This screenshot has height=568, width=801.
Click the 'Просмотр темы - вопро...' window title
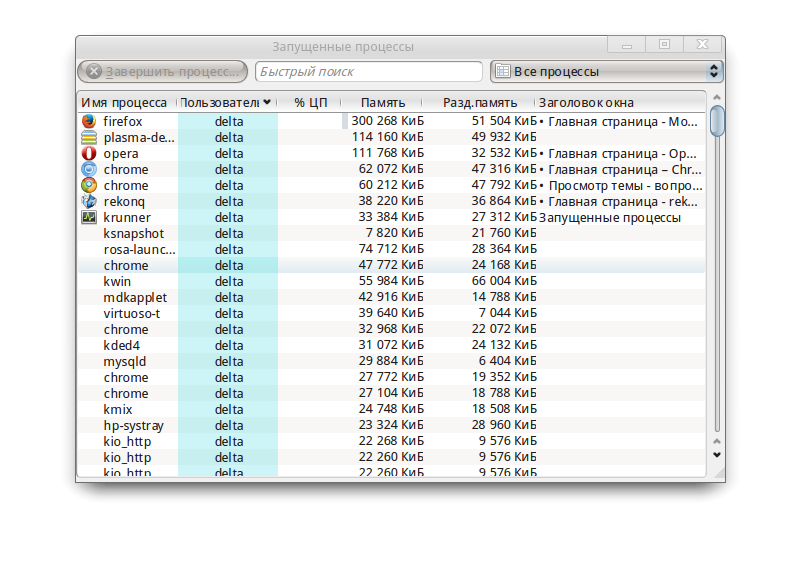(x=626, y=186)
